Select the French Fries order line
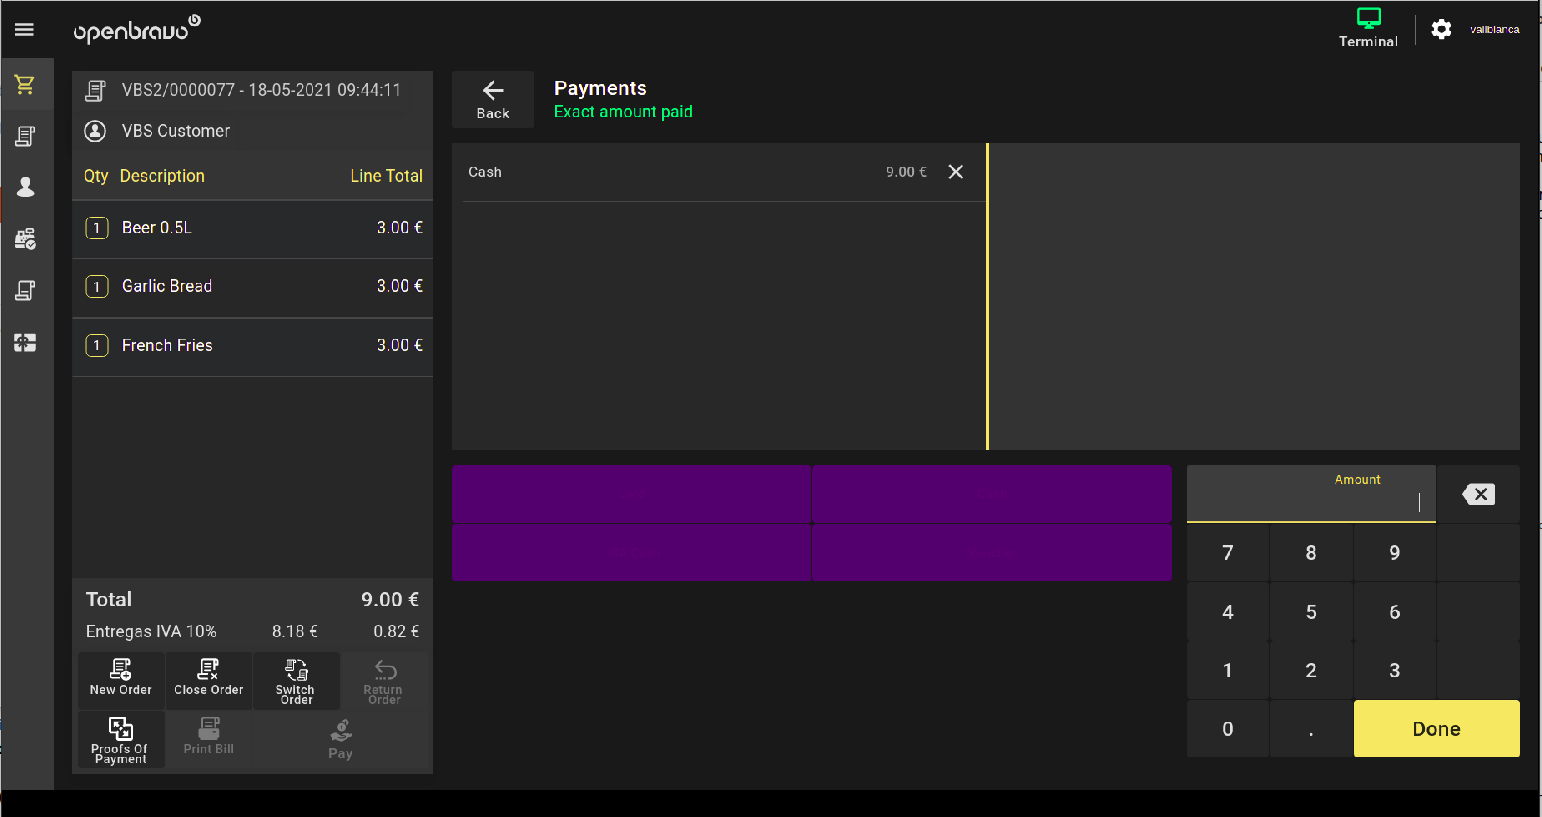 tap(252, 346)
